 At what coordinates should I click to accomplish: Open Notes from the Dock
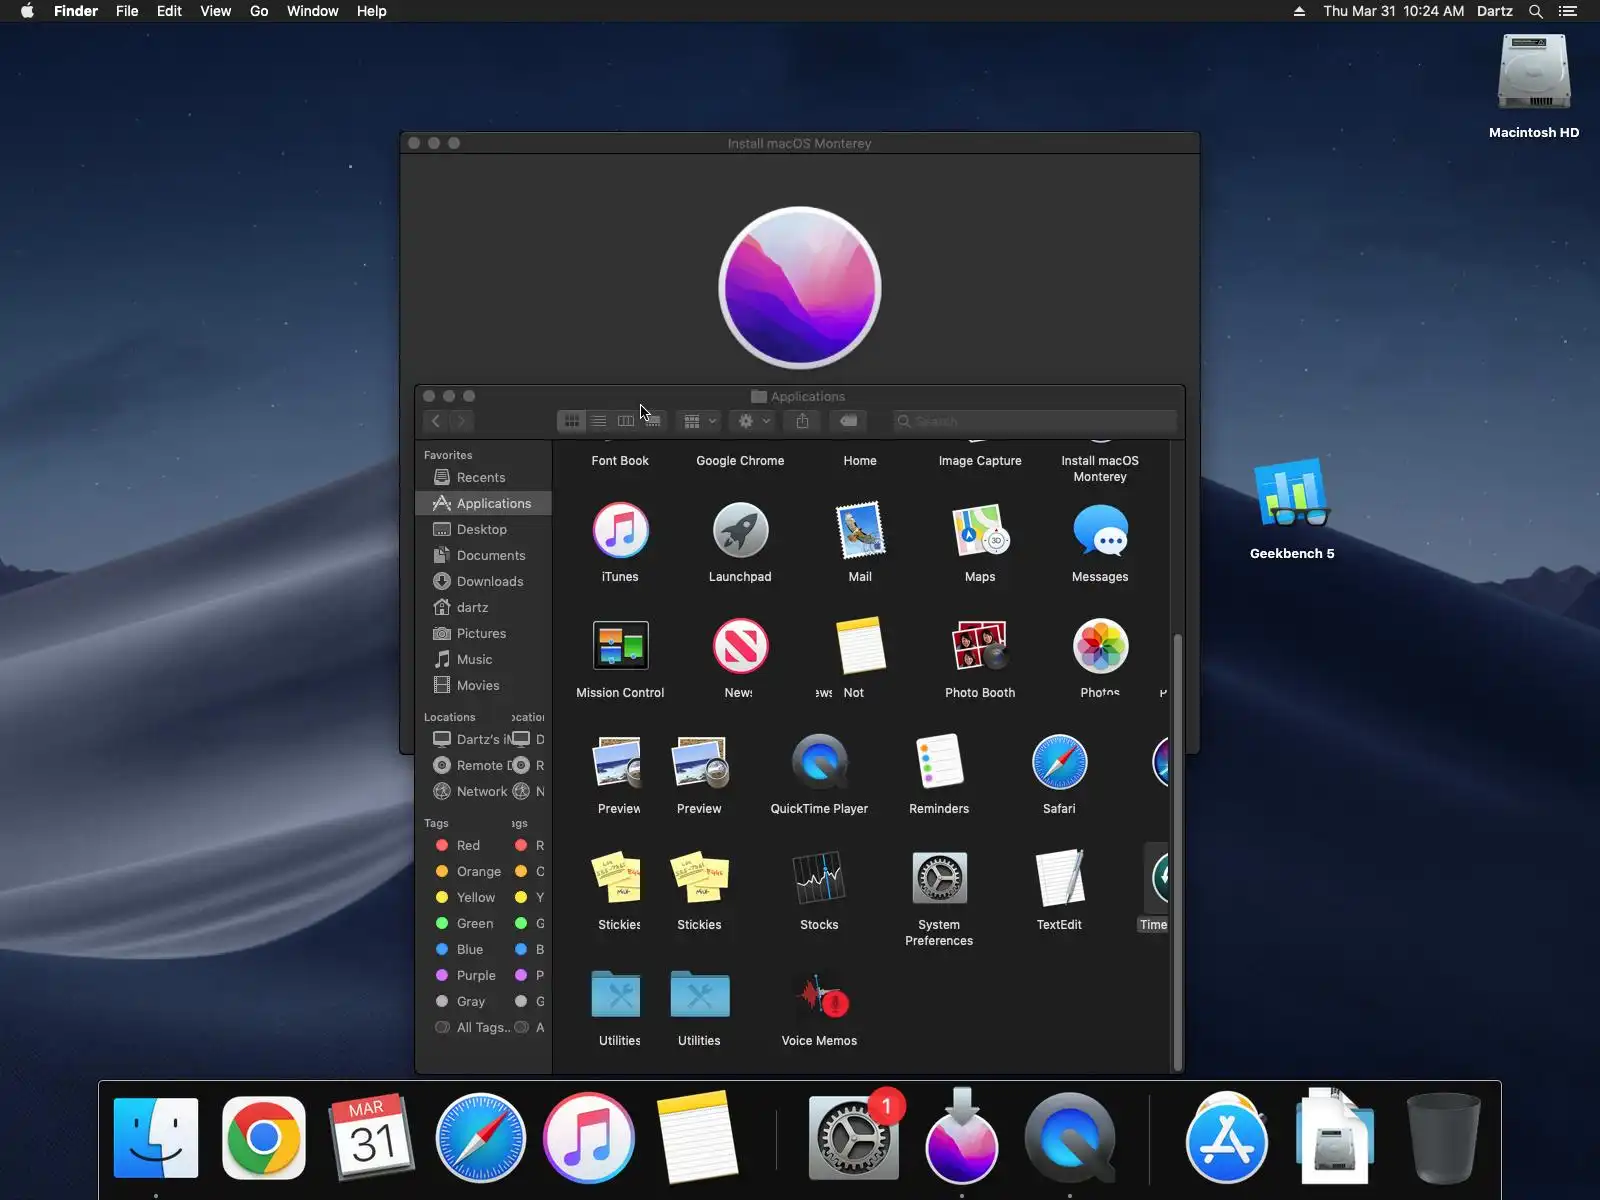point(696,1138)
